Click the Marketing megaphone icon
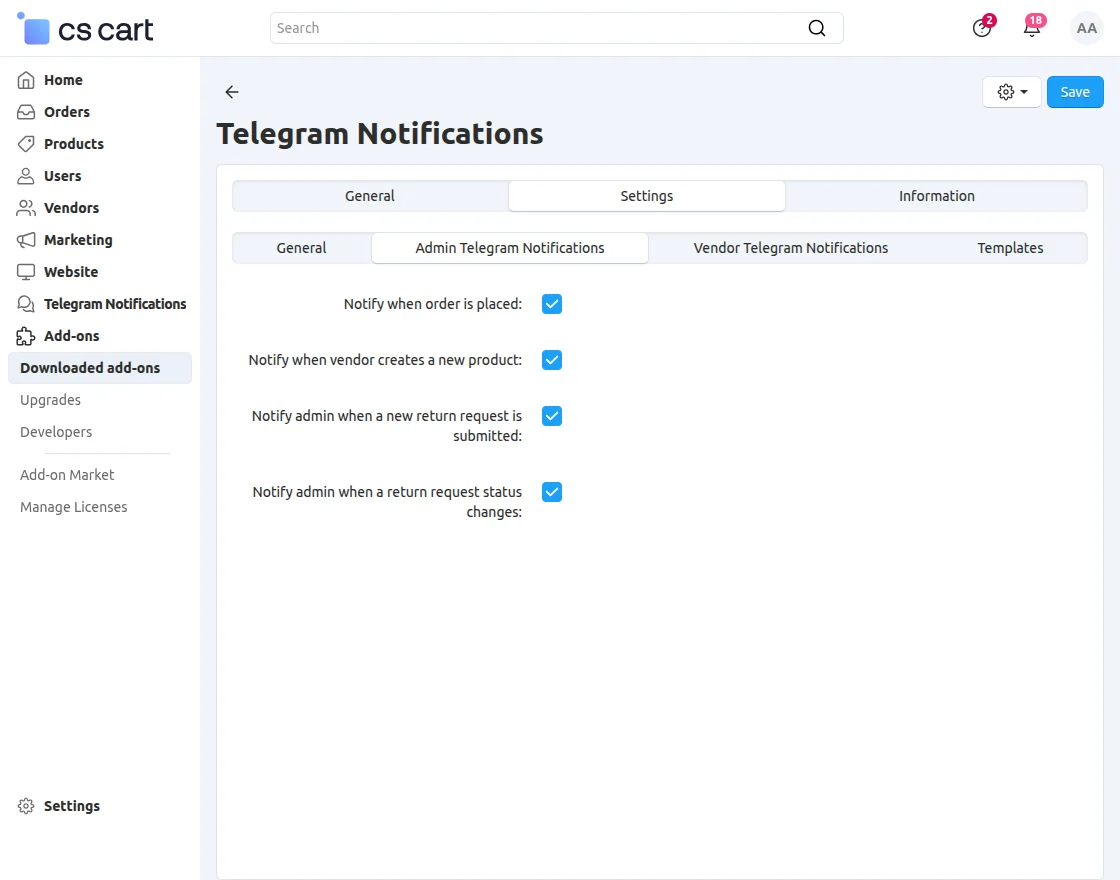This screenshot has height=880, width=1120. (x=26, y=240)
